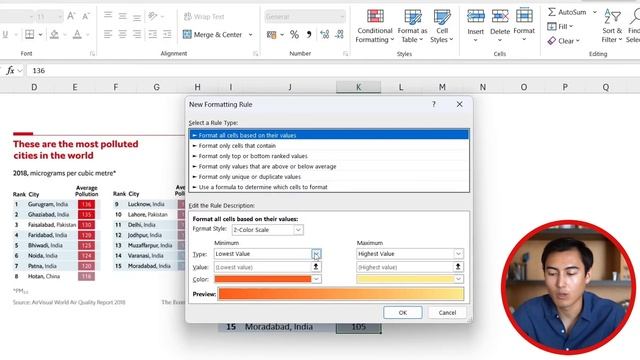The width and height of the screenshot is (640, 360).
Task: Select 'Use a formula to determine' rule
Action: pyautogui.click(x=329, y=187)
